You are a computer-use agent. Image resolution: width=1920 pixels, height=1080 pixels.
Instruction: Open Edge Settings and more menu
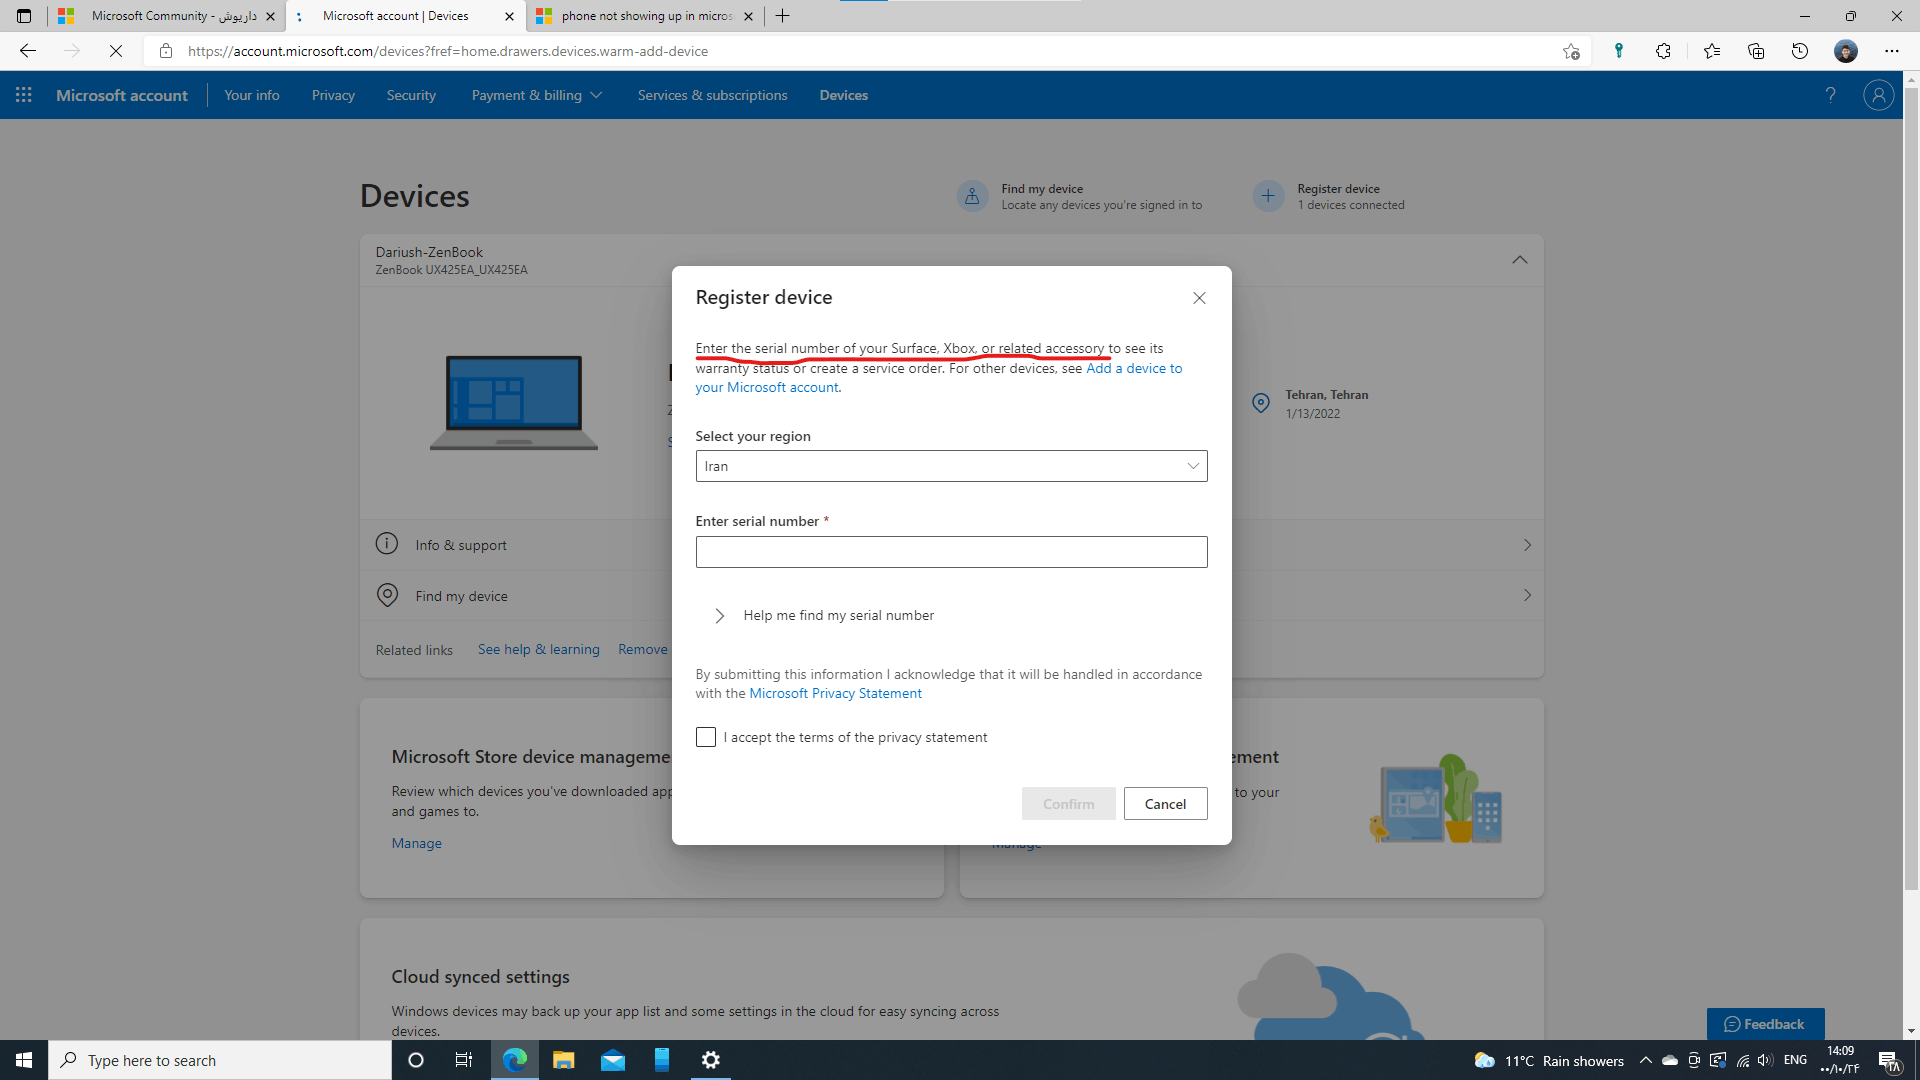1892,51
